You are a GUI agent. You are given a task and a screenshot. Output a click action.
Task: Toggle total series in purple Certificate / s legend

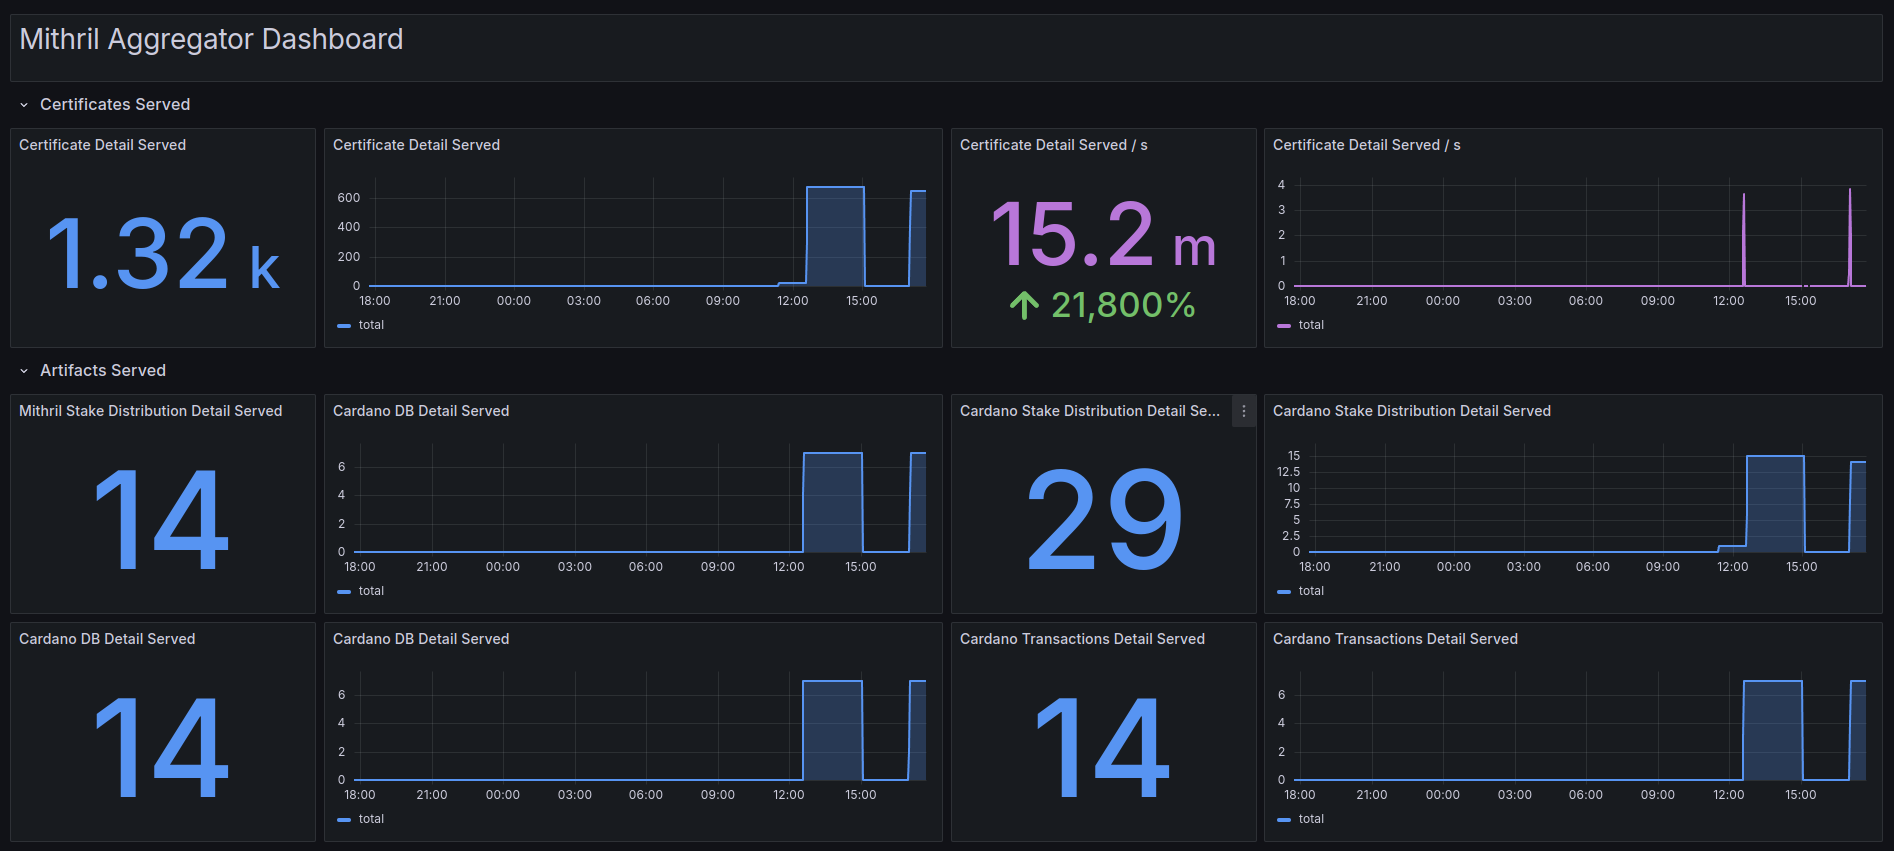click(x=1311, y=325)
